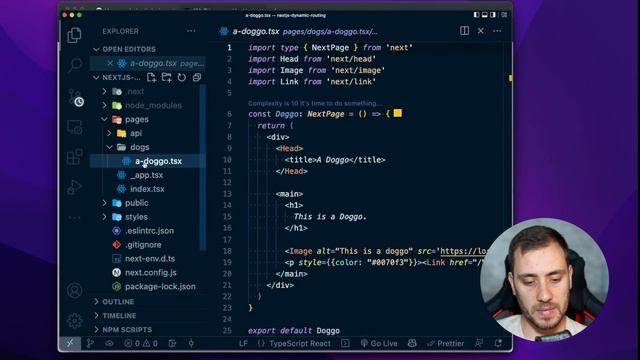Split the editor to the right
Viewport: 640px width, 360px height.
click(x=464, y=31)
